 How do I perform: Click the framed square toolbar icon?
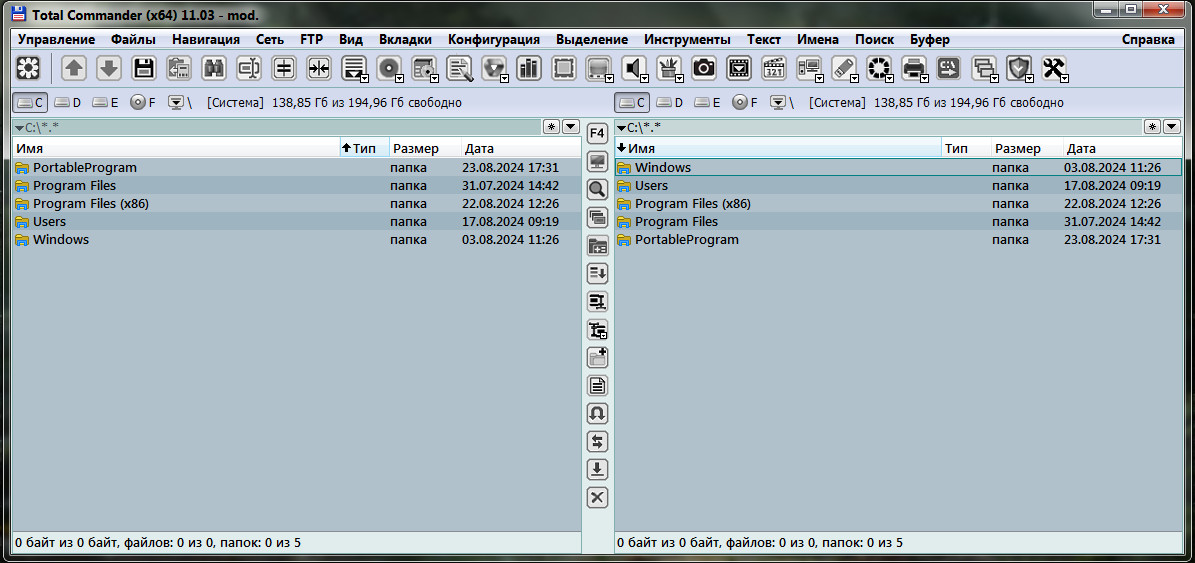point(563,69)
